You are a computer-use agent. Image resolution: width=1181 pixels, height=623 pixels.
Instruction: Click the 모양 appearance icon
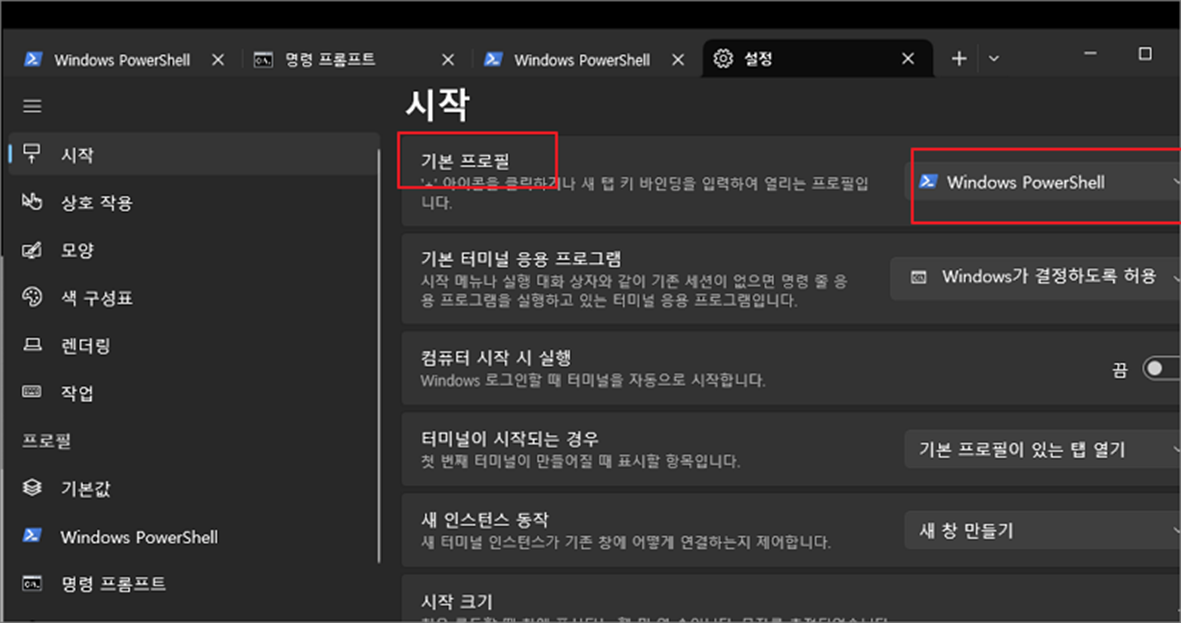pyautogui.click(x=32, y=250)
